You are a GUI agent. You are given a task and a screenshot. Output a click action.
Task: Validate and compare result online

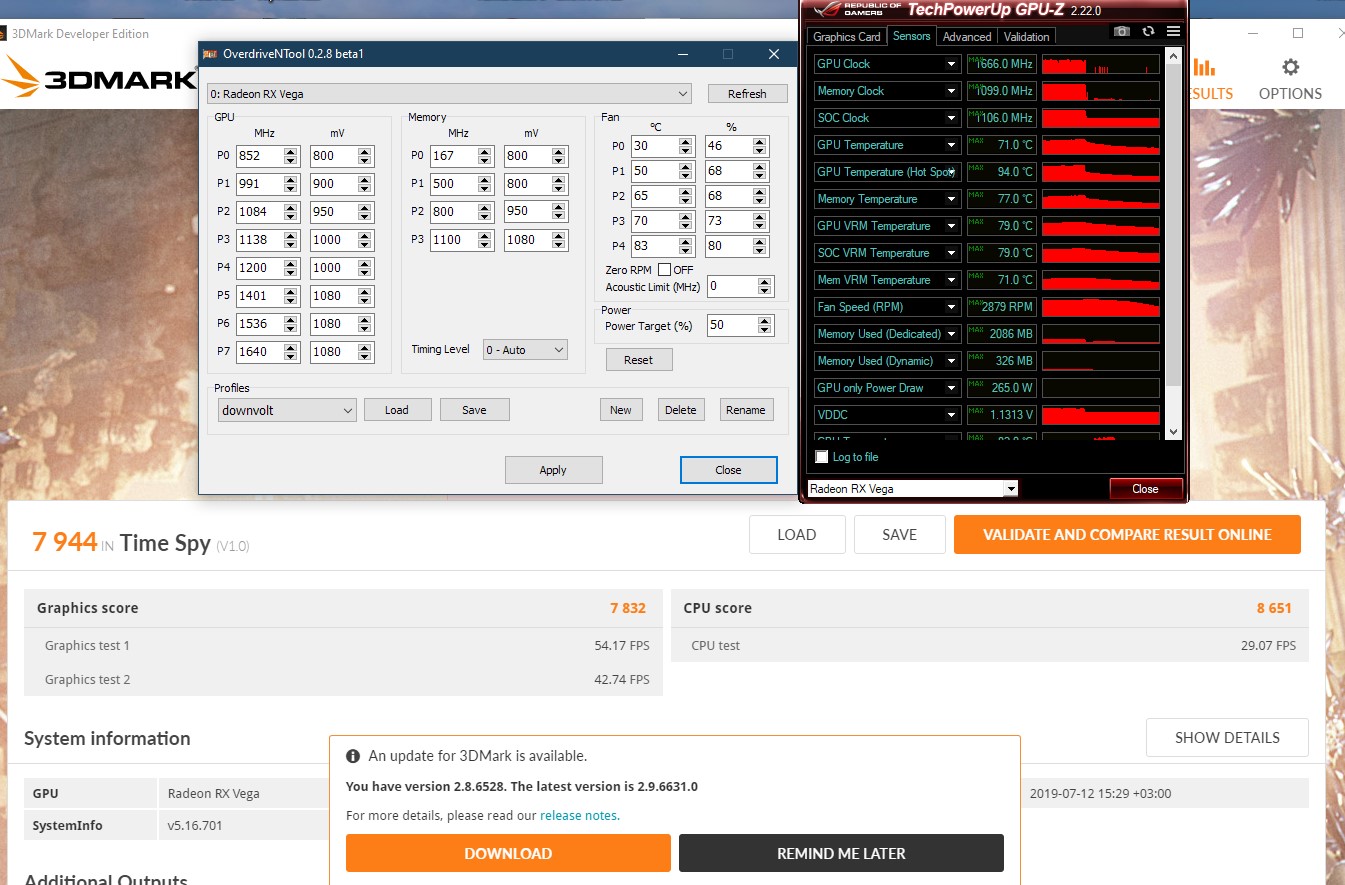pos(1127,535)
